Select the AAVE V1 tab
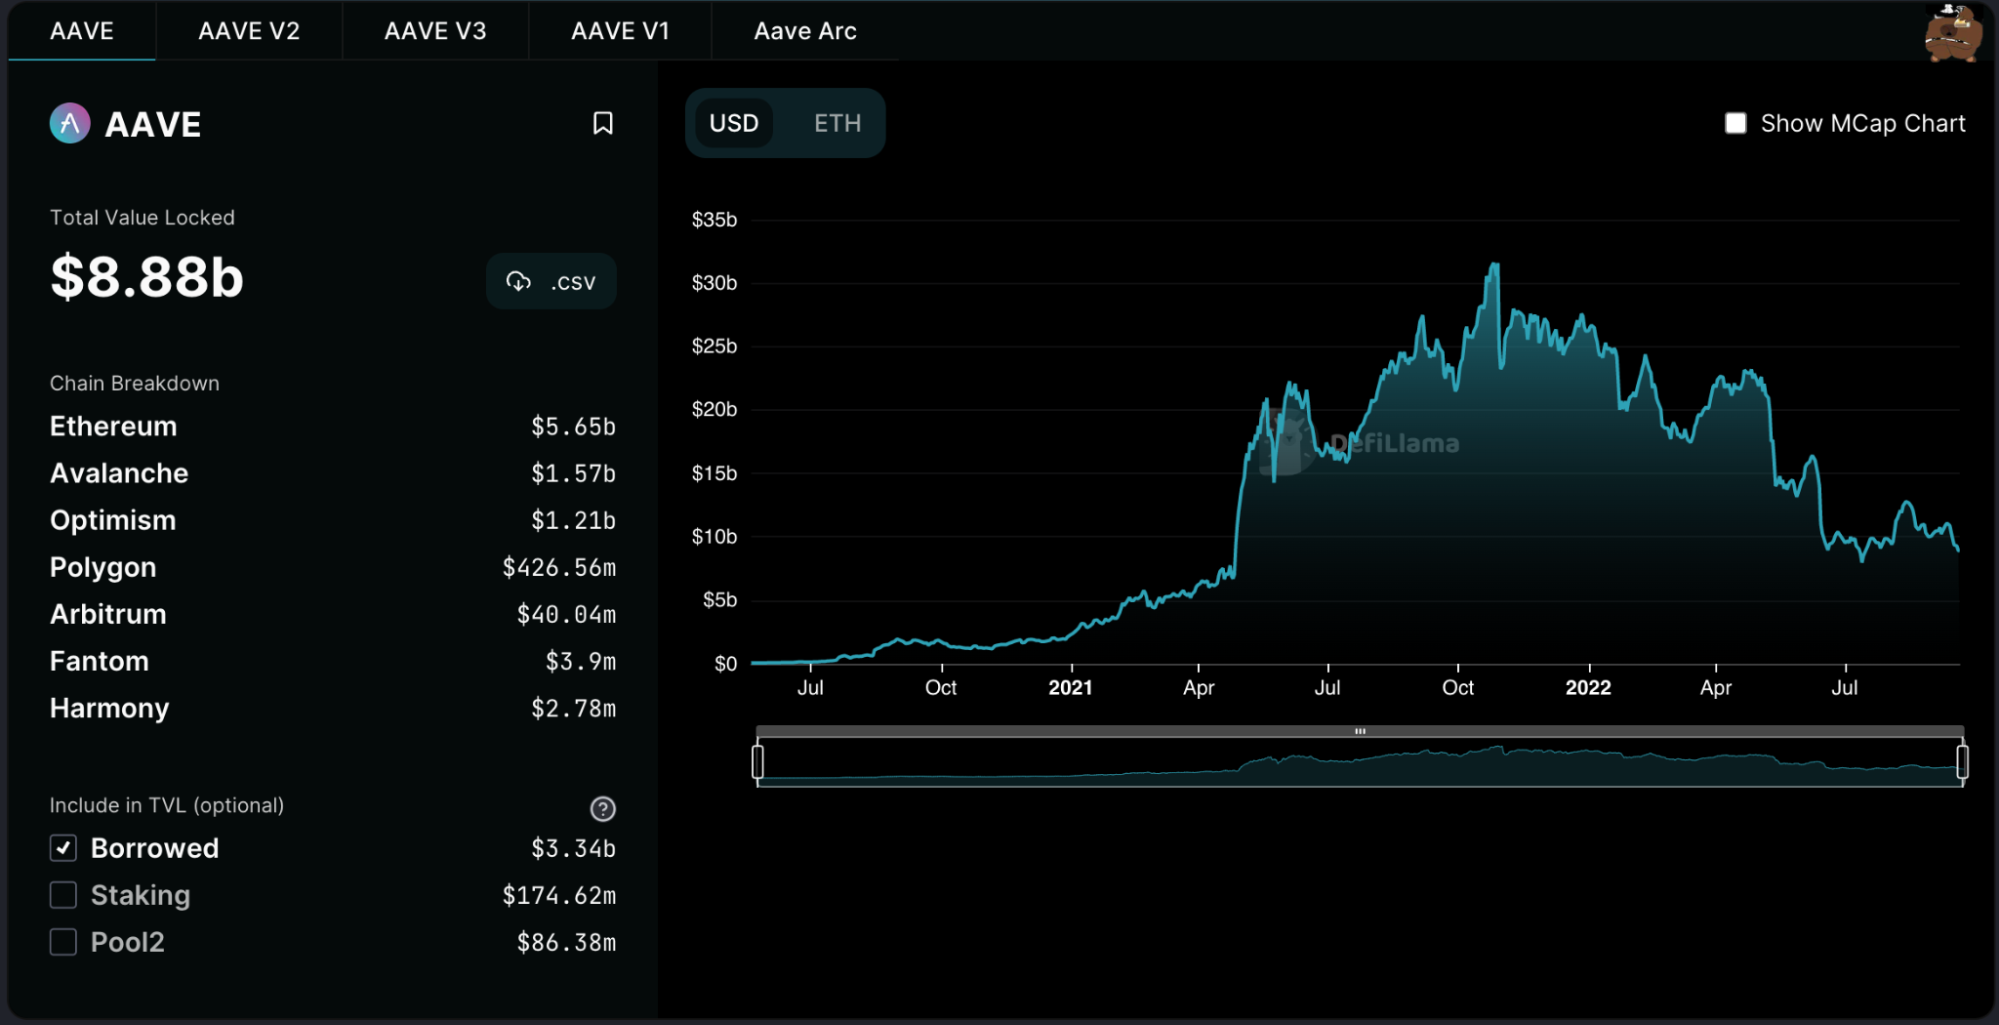The width and height of the screenshot is (1999, 1025). tap(620, 31)
